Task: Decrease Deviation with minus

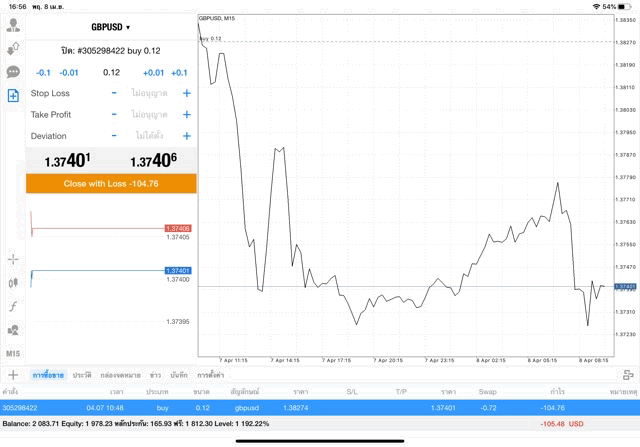Action: [114, 136]
